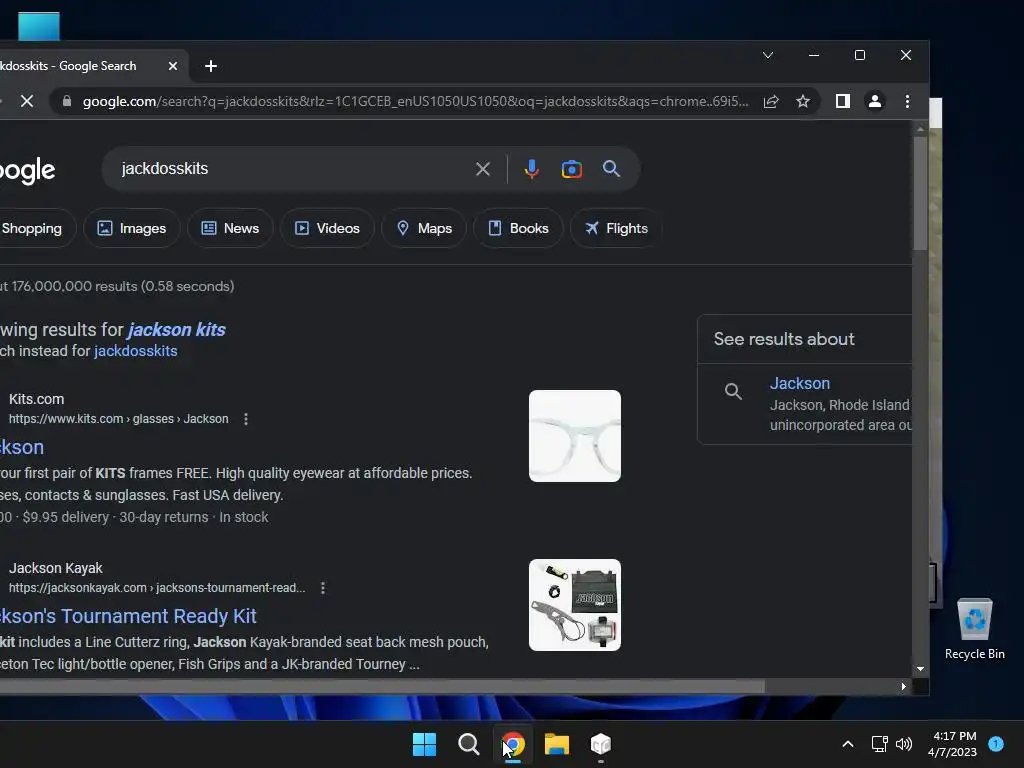Open Jackson's Tournament Ready Kit link

[128, 616]
